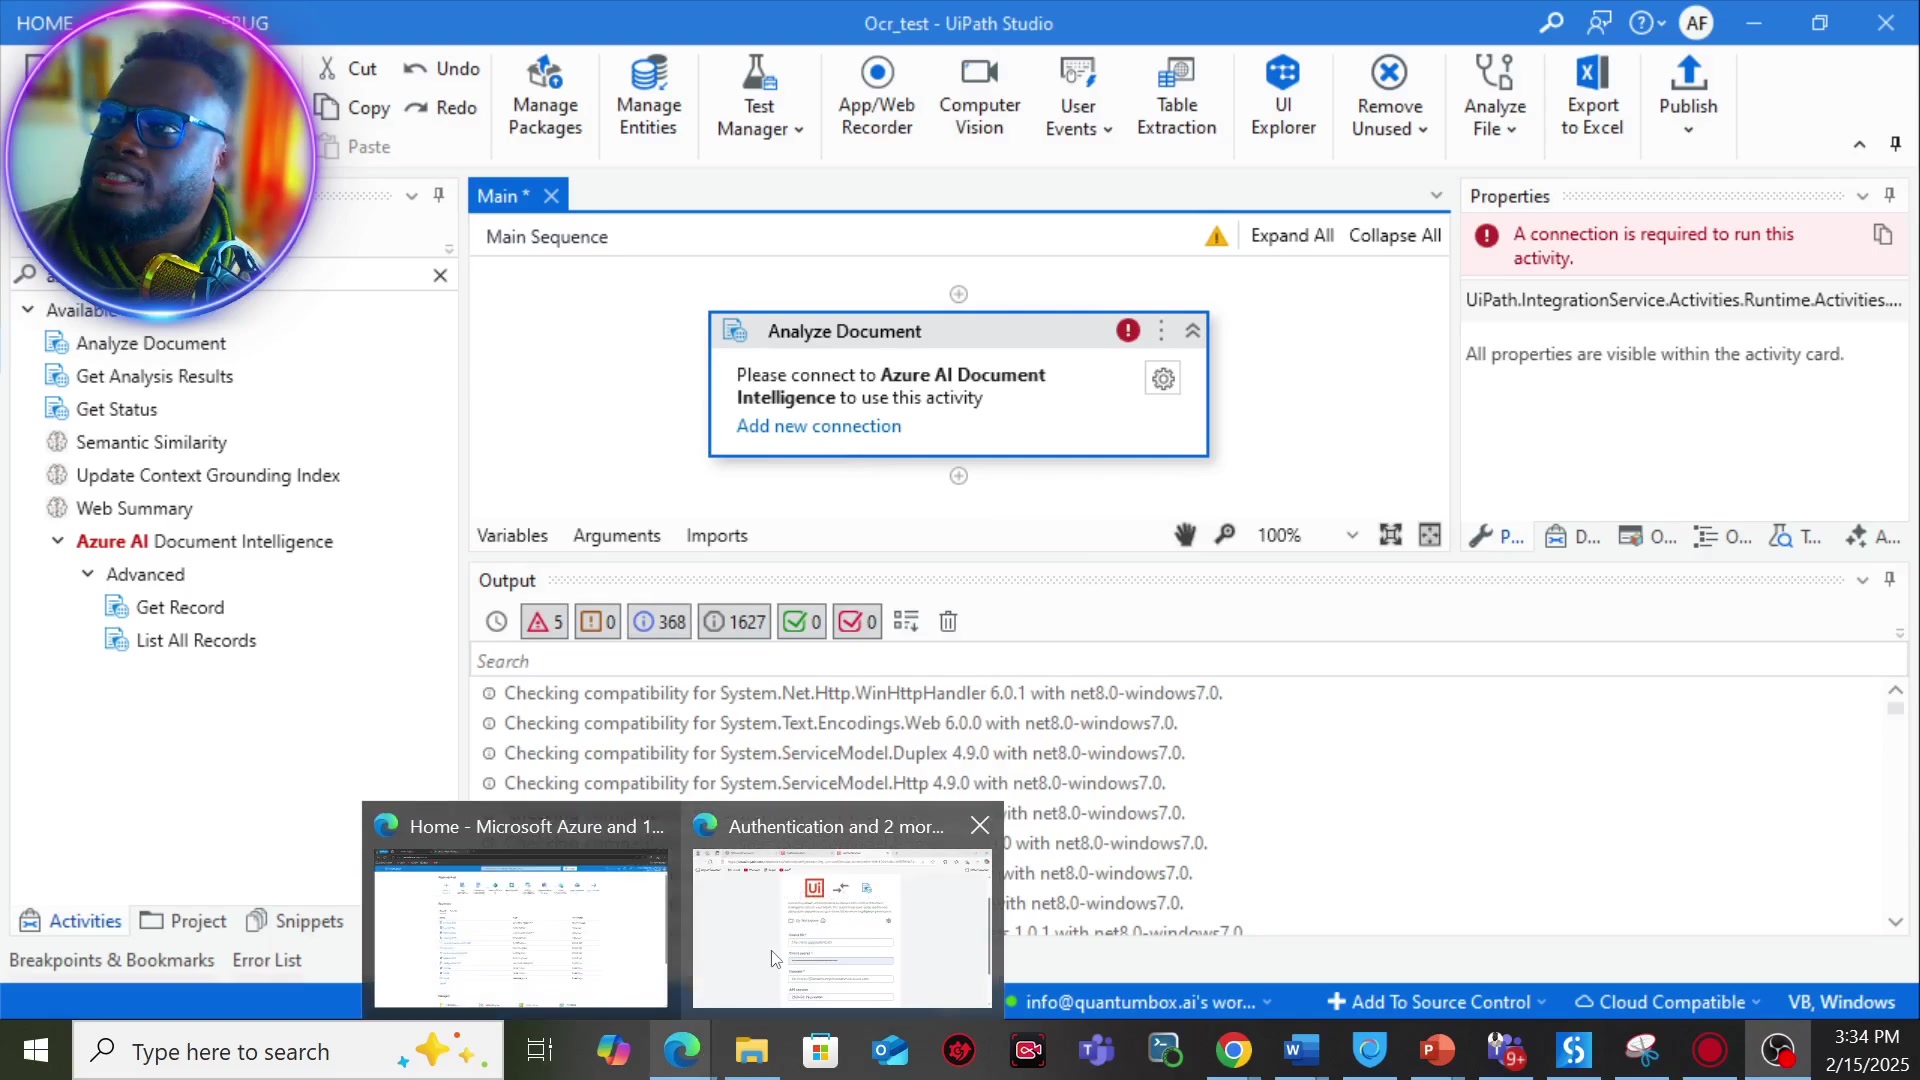Click the Analyze Document error indicator
This screenshot has height=1080, width=1920.
coord(1128,331)
